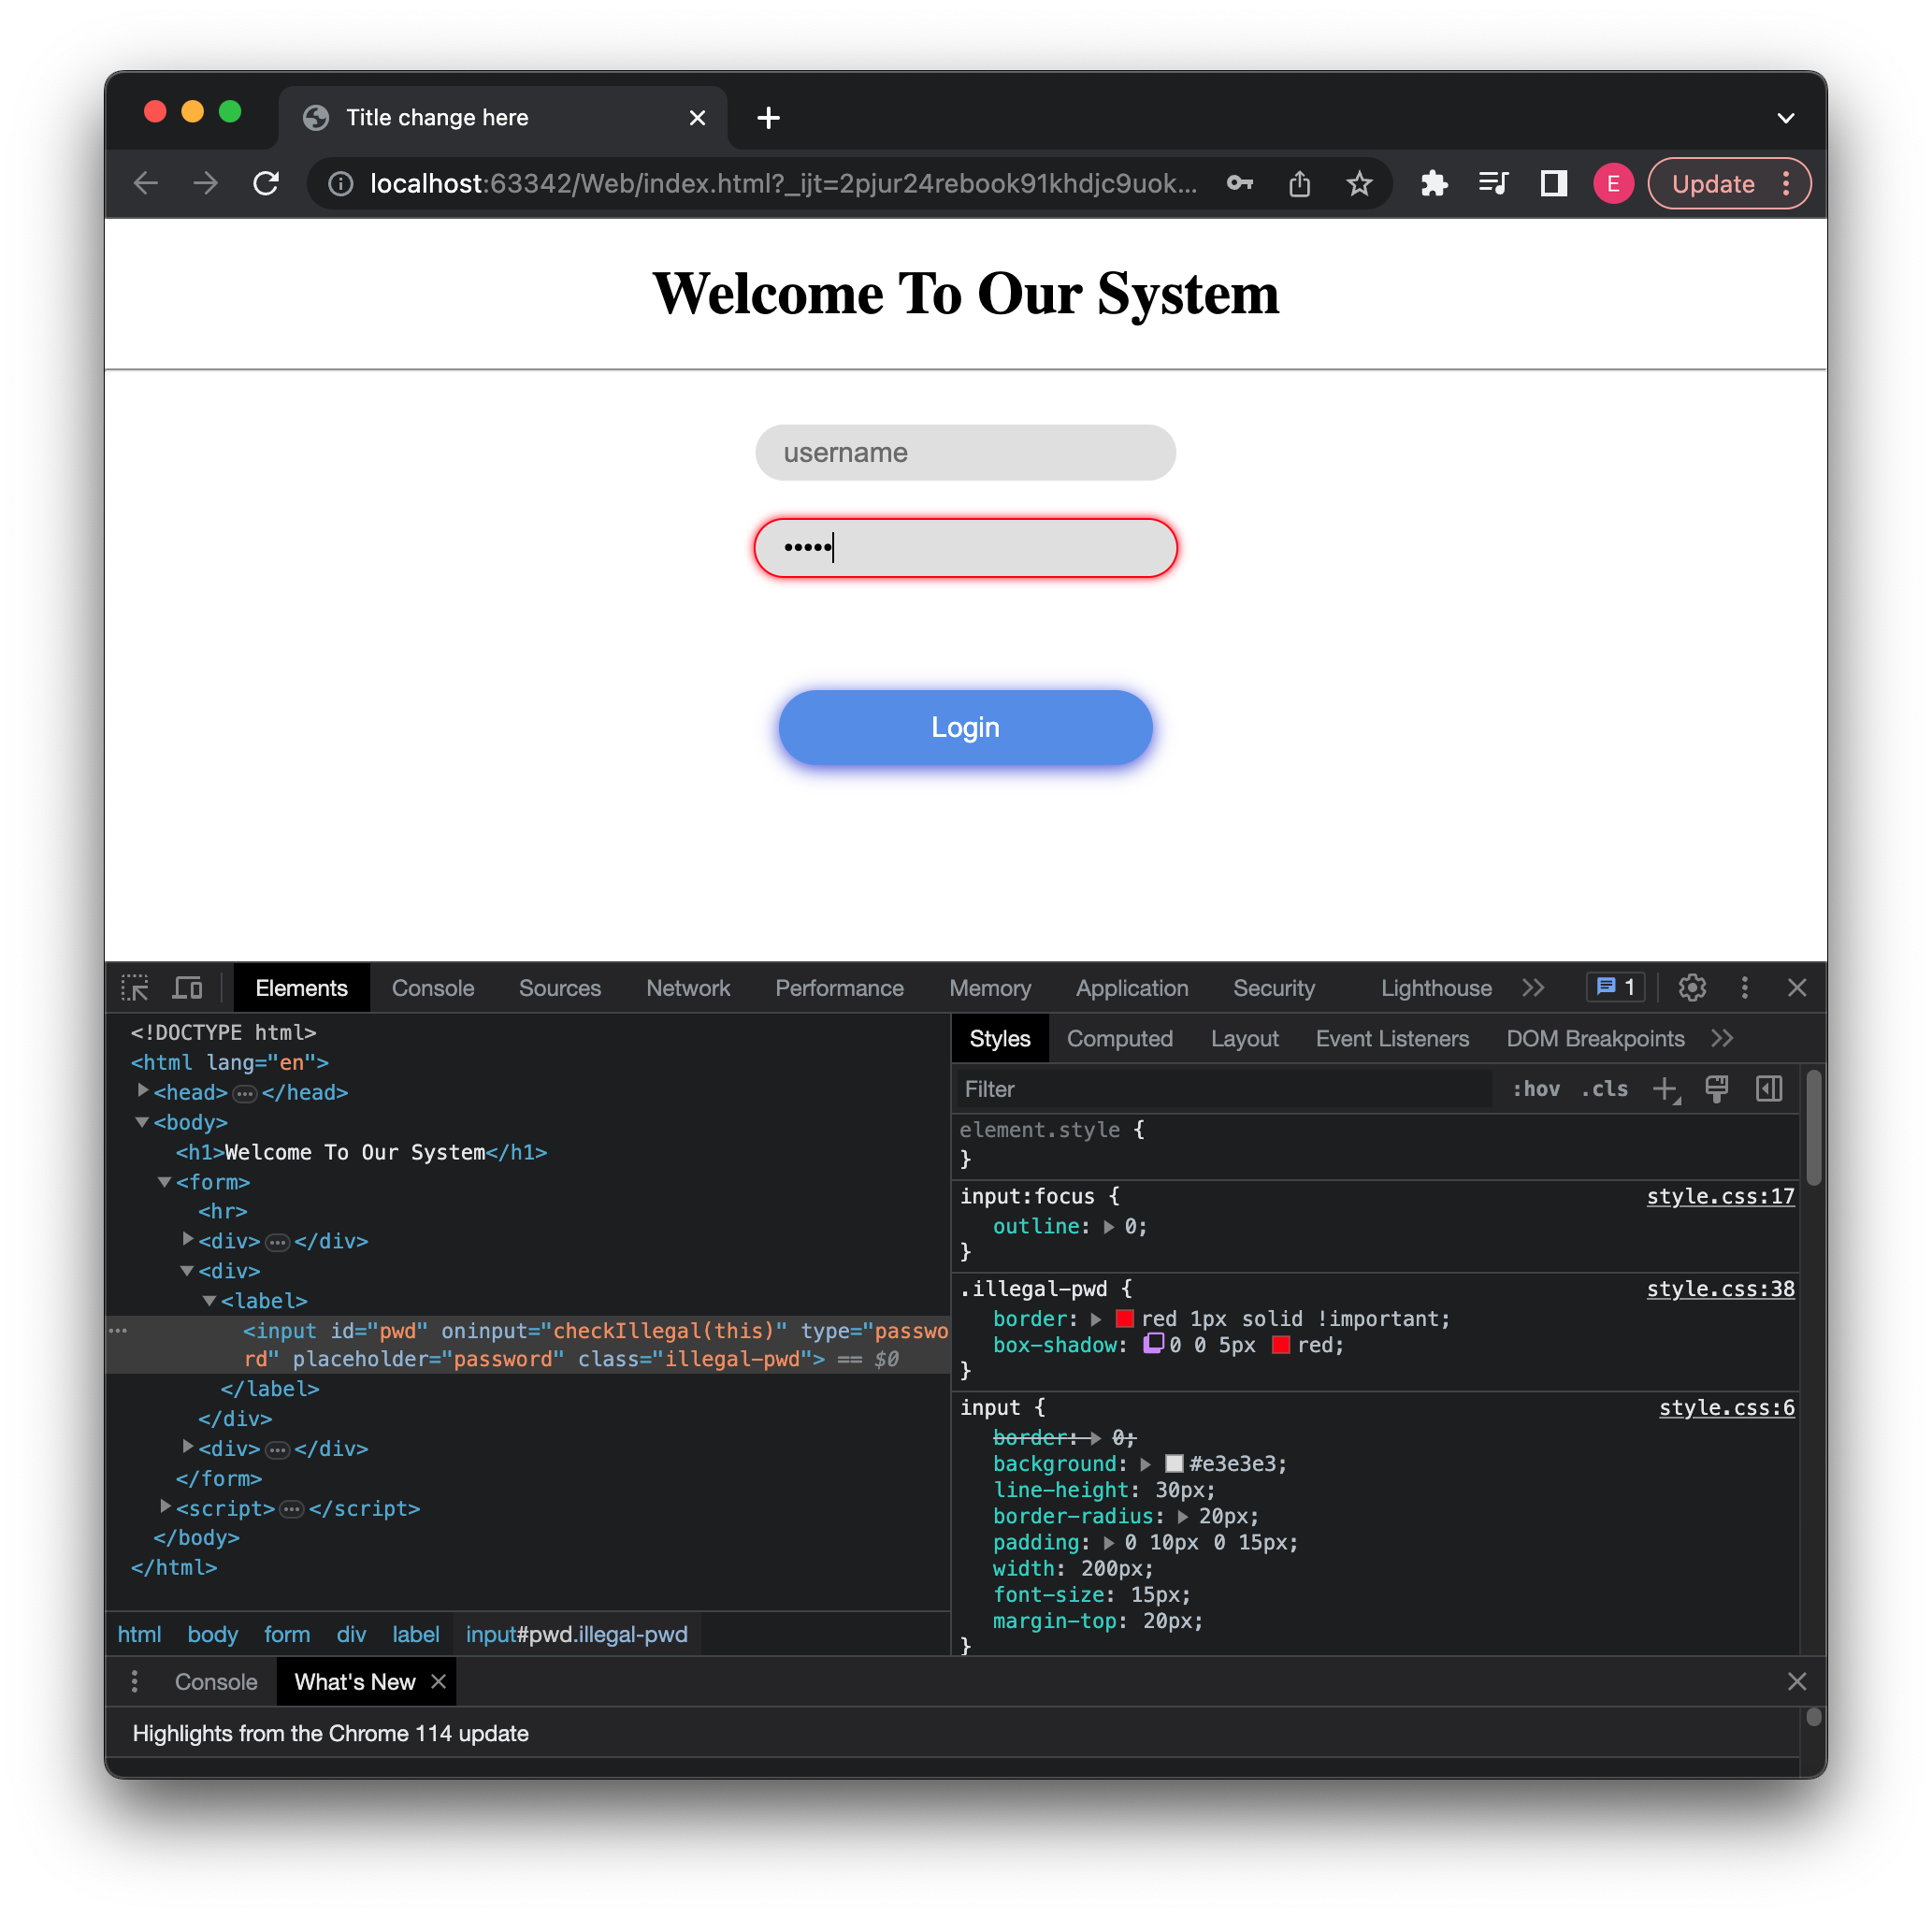Show more DevTools tabs chevron
The height and width of the screenshot is (1917, 1932).
point(1534,988)
